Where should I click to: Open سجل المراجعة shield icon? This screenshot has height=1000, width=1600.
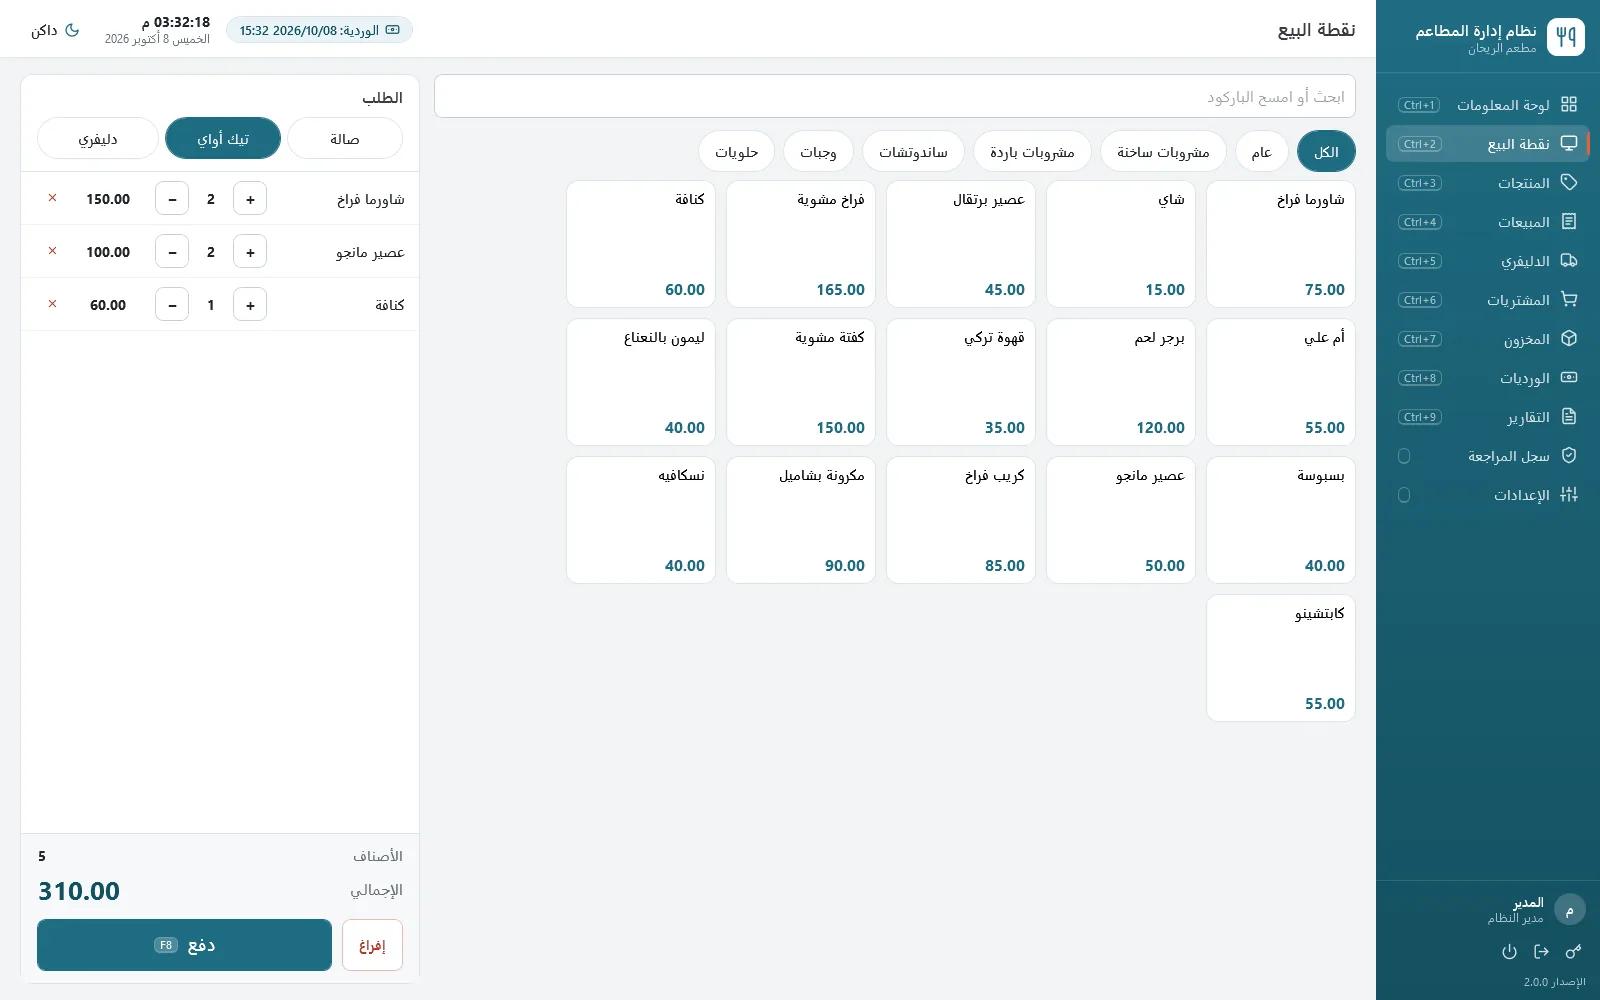coord(1569,456)
